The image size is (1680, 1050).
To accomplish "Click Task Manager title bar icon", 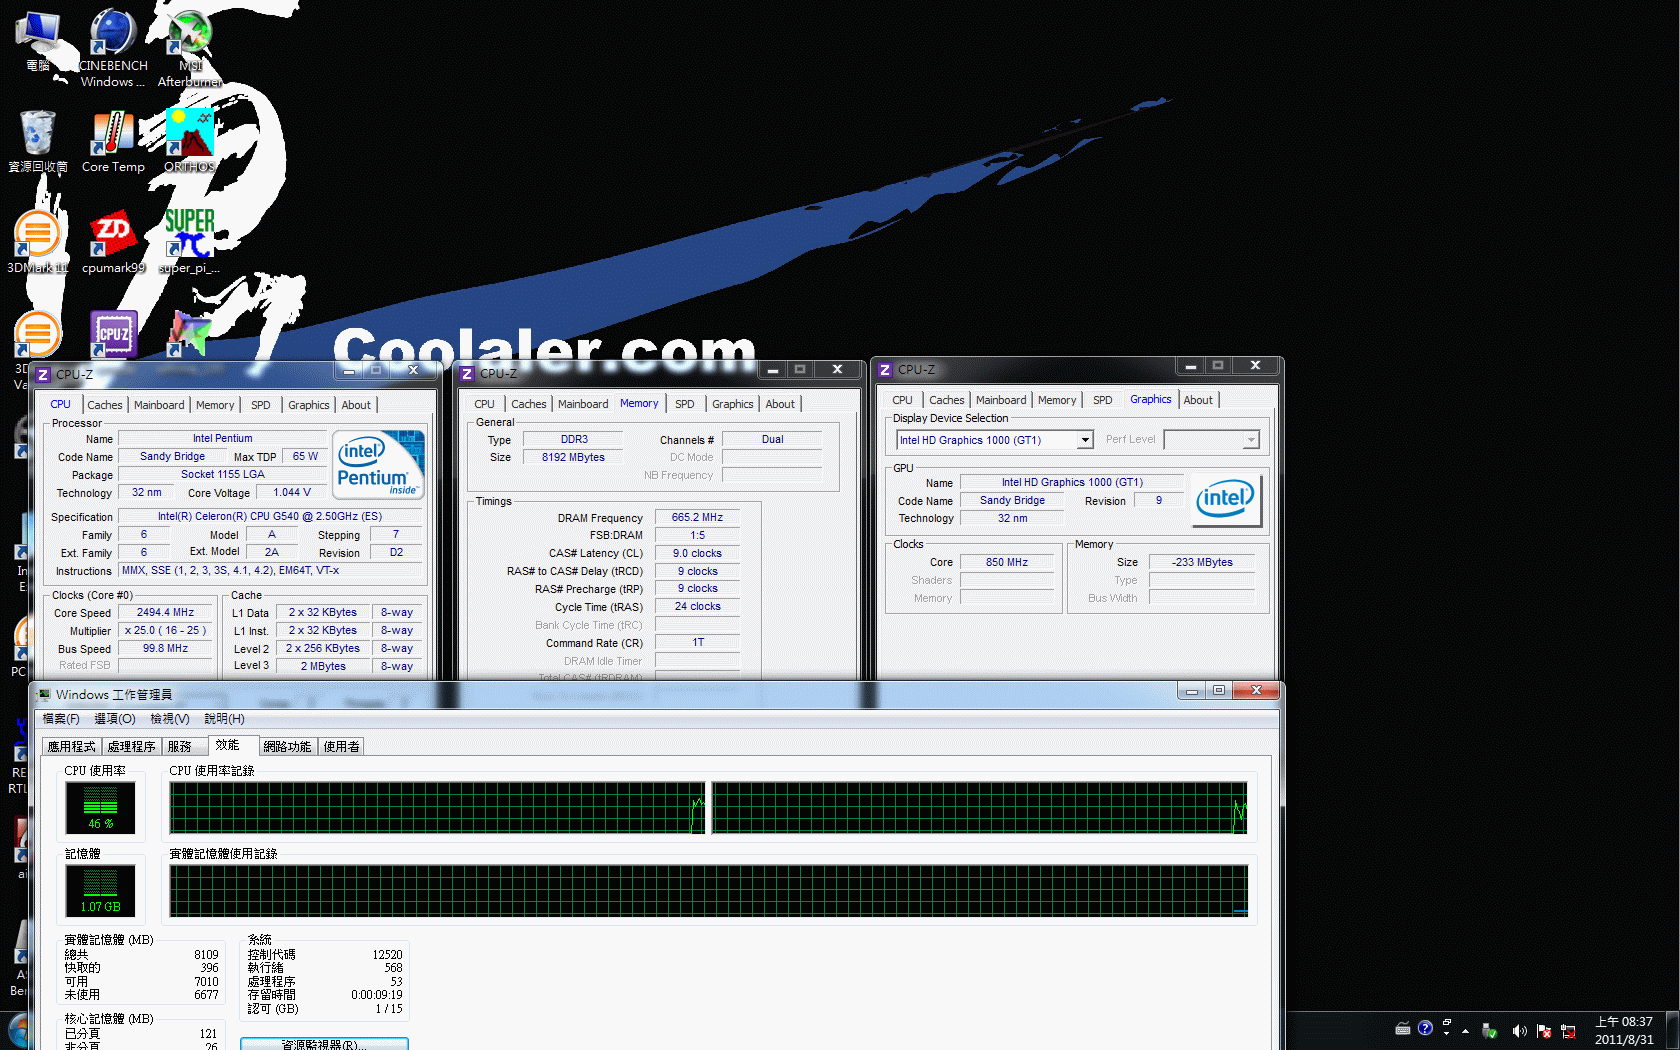I will coord(43,693).
